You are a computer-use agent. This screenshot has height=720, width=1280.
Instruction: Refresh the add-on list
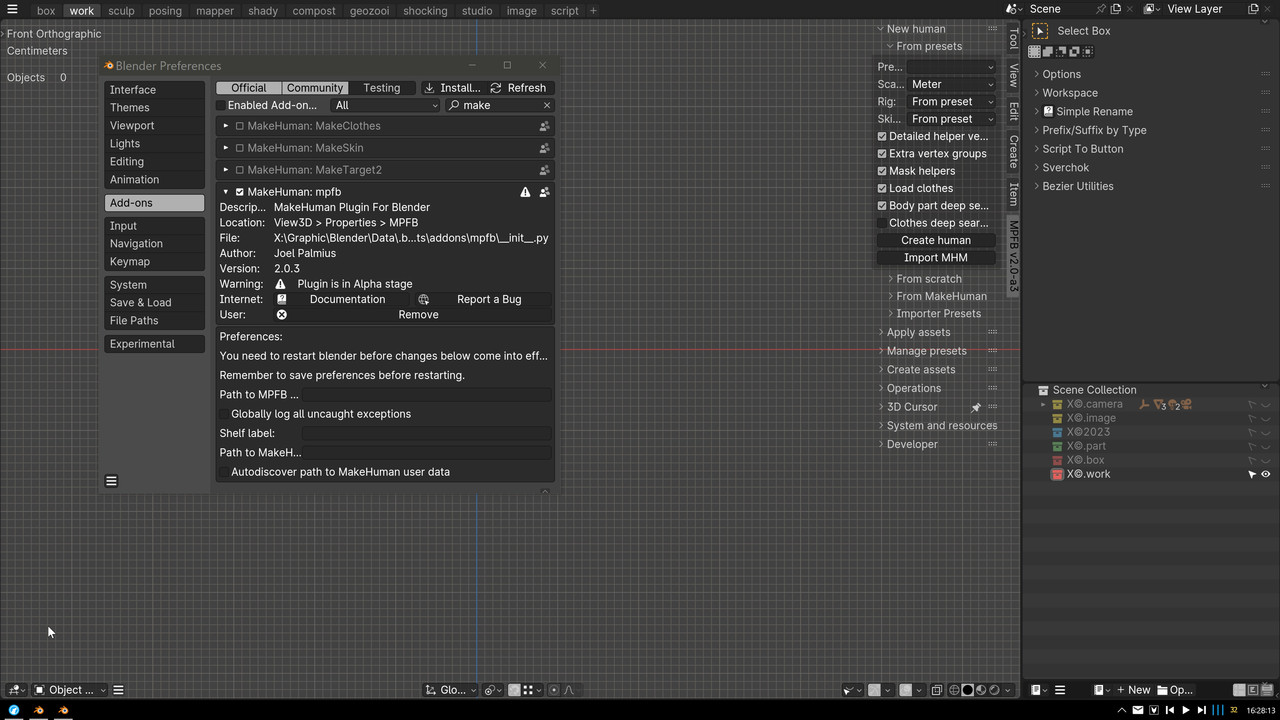point(518,88)
